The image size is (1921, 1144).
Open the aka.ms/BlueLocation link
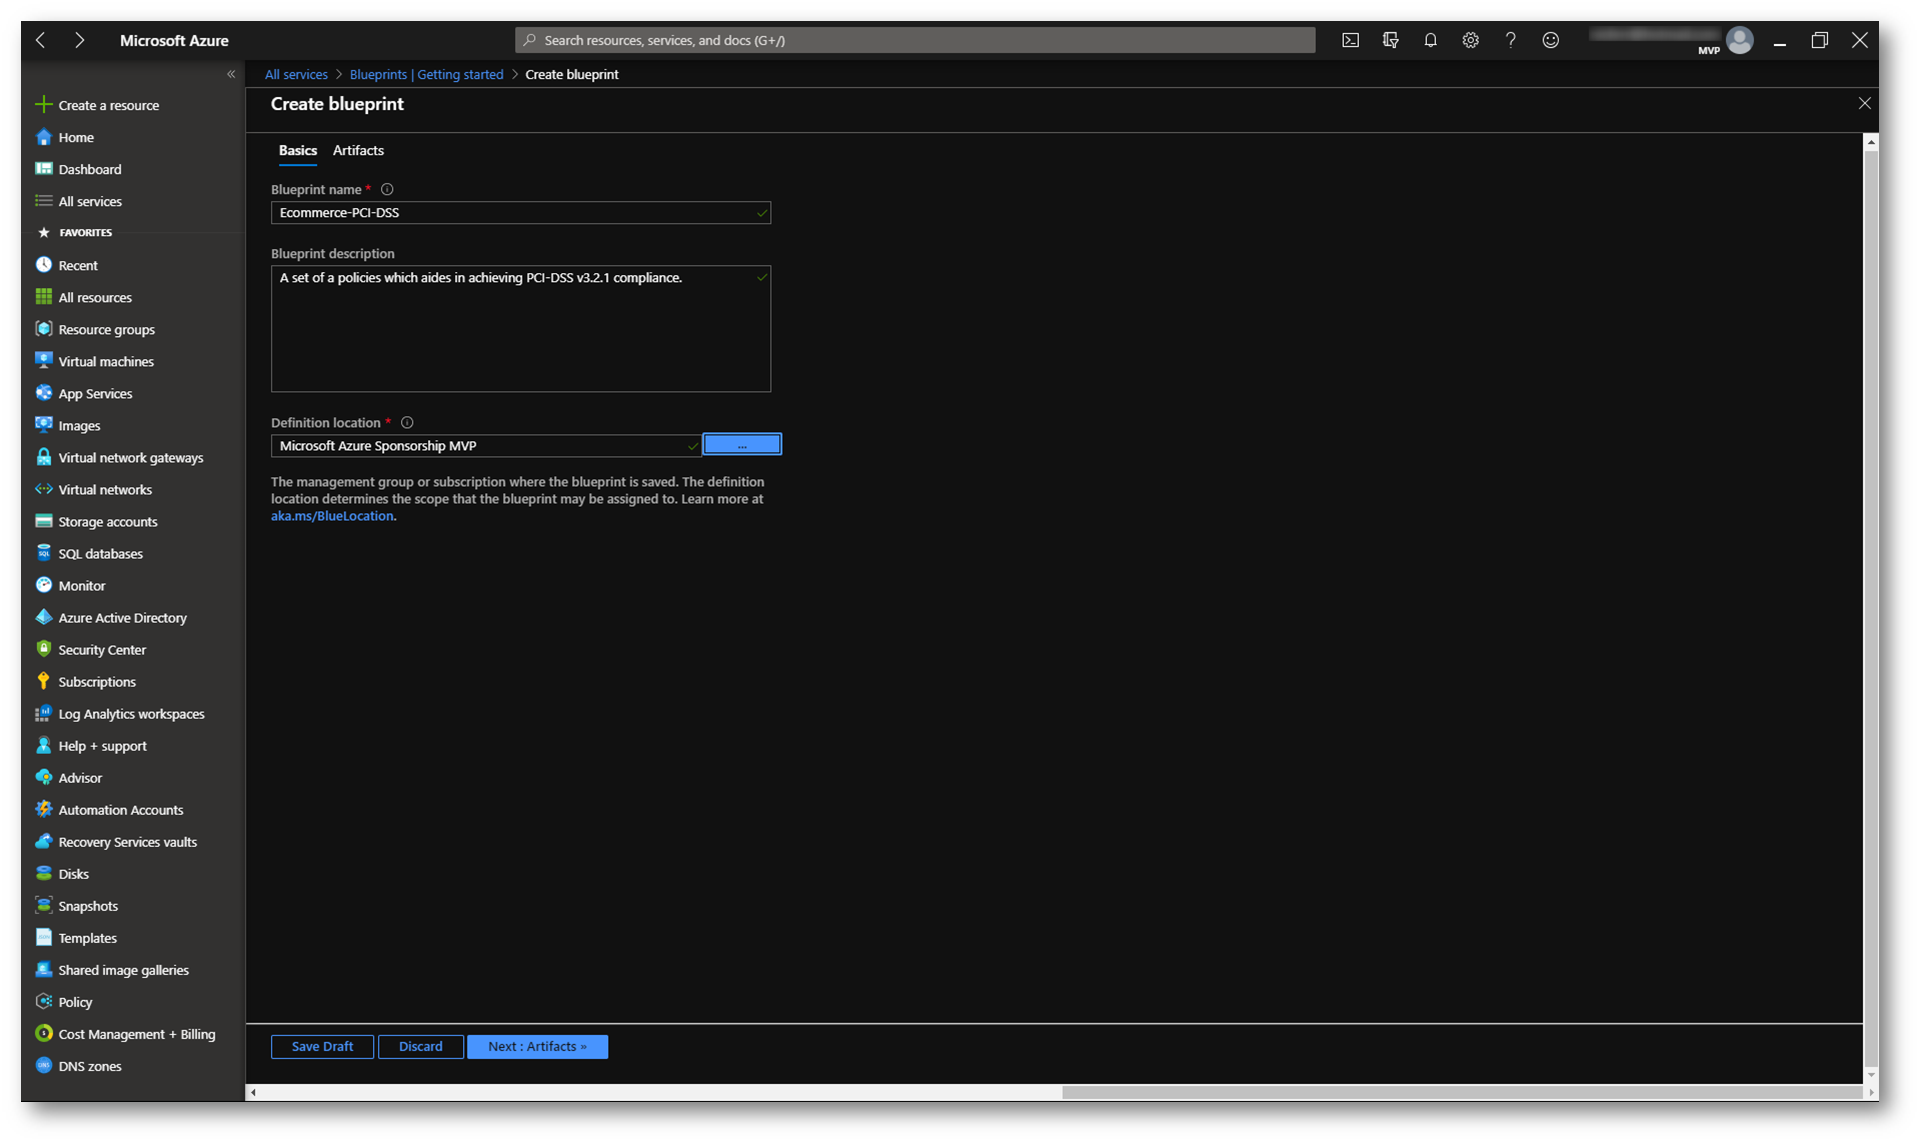[332, 516]
